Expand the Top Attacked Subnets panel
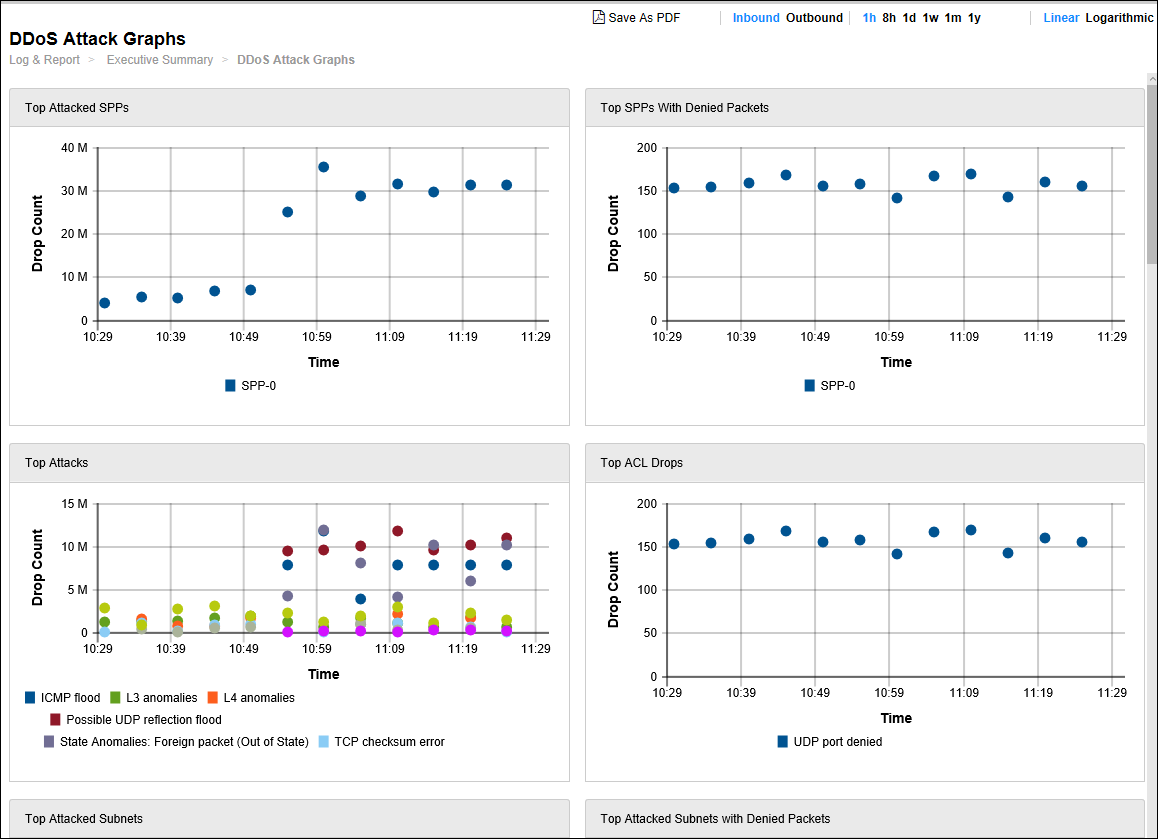 [x=289, y=818]
